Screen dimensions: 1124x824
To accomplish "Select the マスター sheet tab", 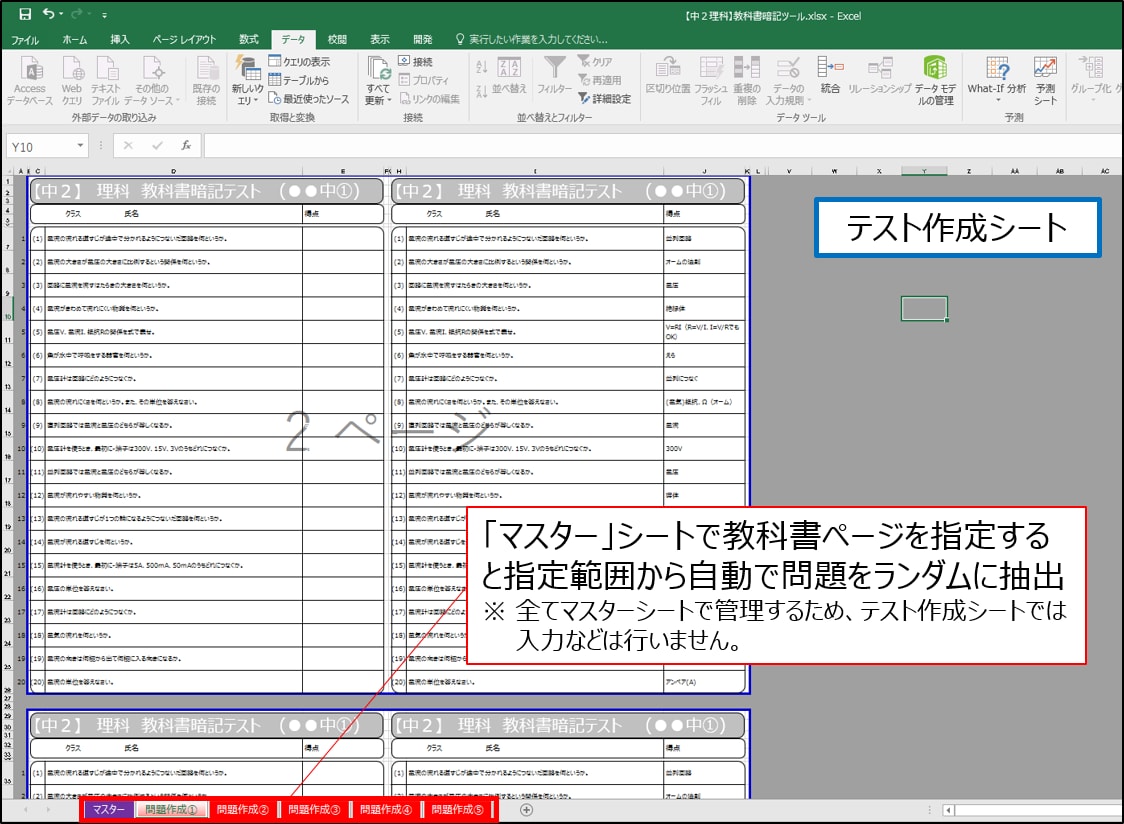I will (108, 810).
